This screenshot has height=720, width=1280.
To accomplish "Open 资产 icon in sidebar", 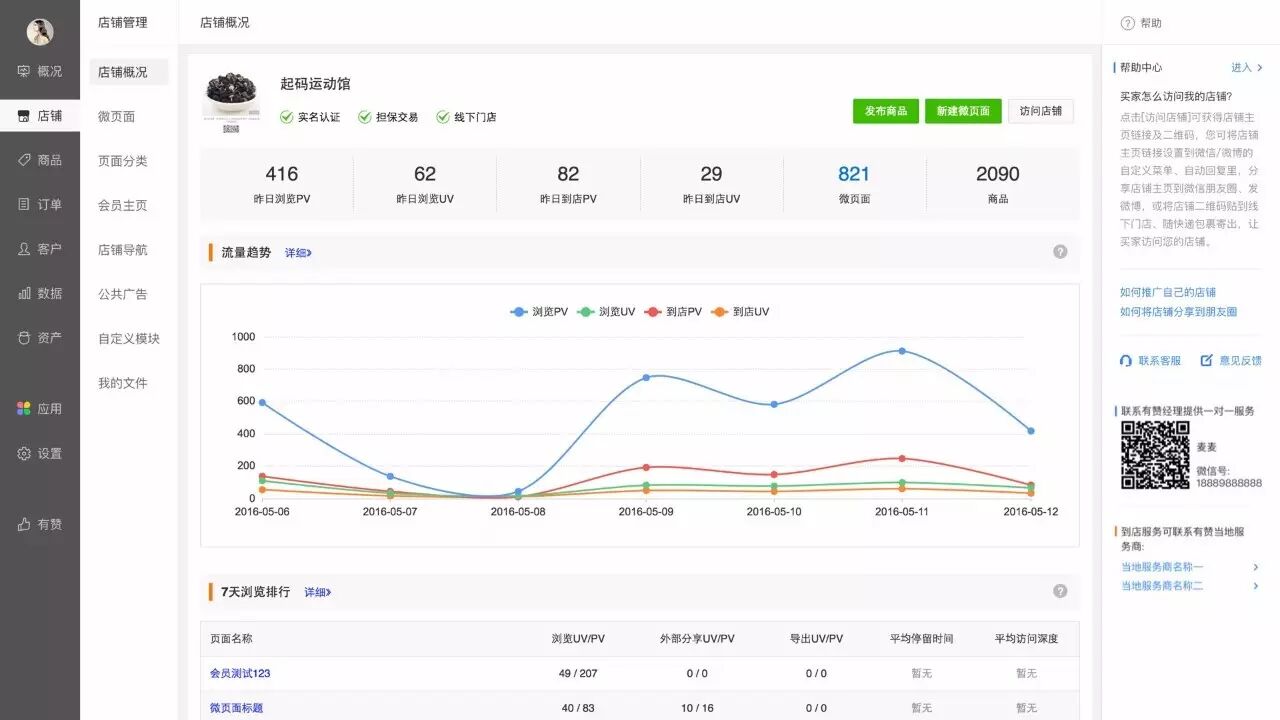I will point(24,338).
